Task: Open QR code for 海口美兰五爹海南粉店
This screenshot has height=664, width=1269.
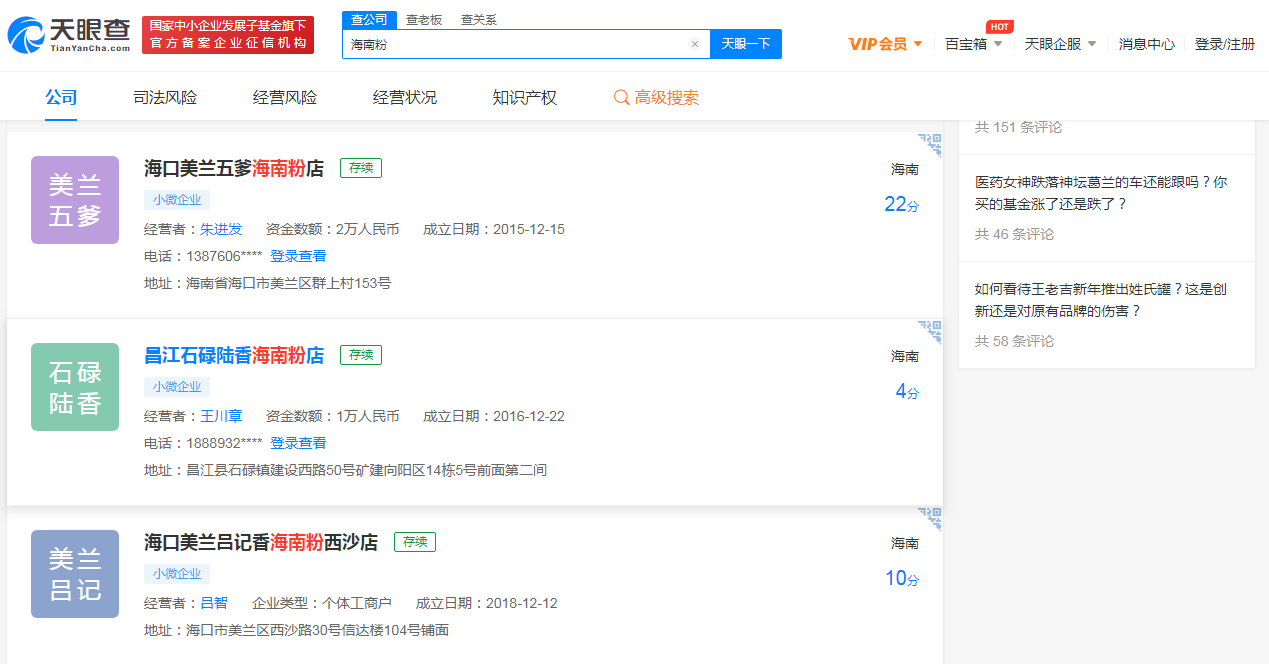Action: tap(930, 146)
